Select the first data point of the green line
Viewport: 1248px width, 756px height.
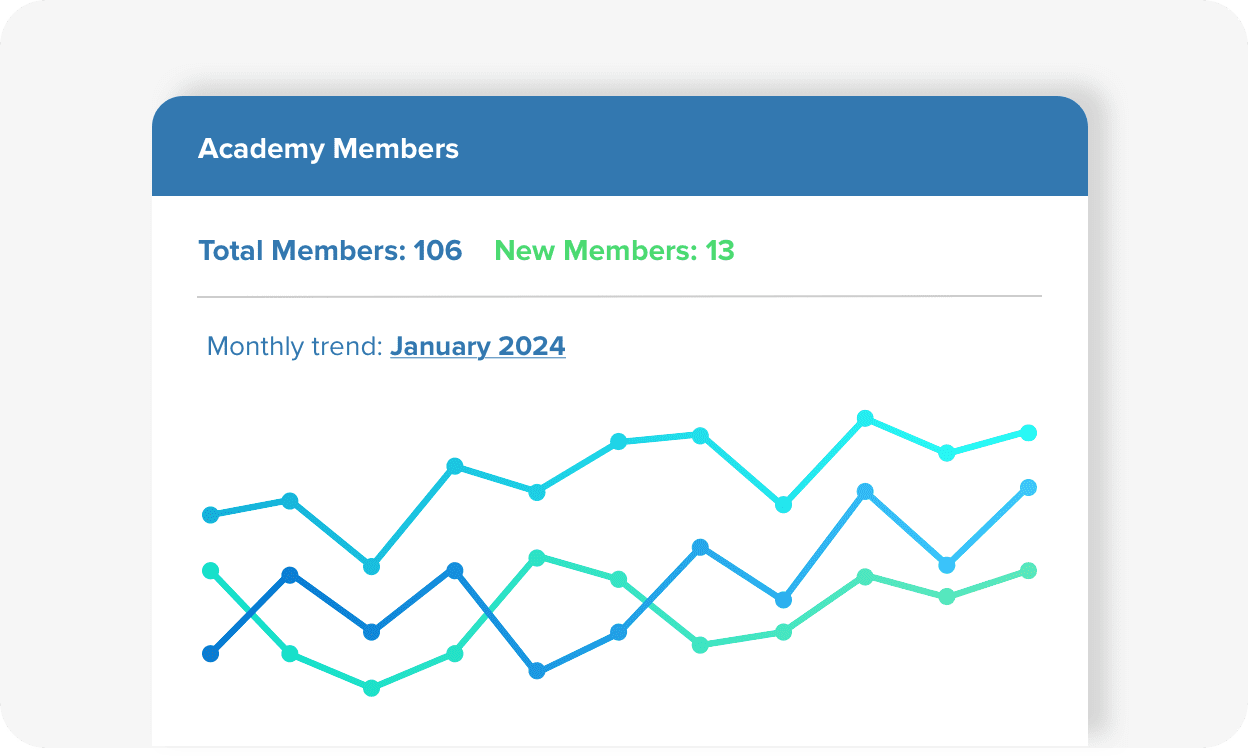210,571
